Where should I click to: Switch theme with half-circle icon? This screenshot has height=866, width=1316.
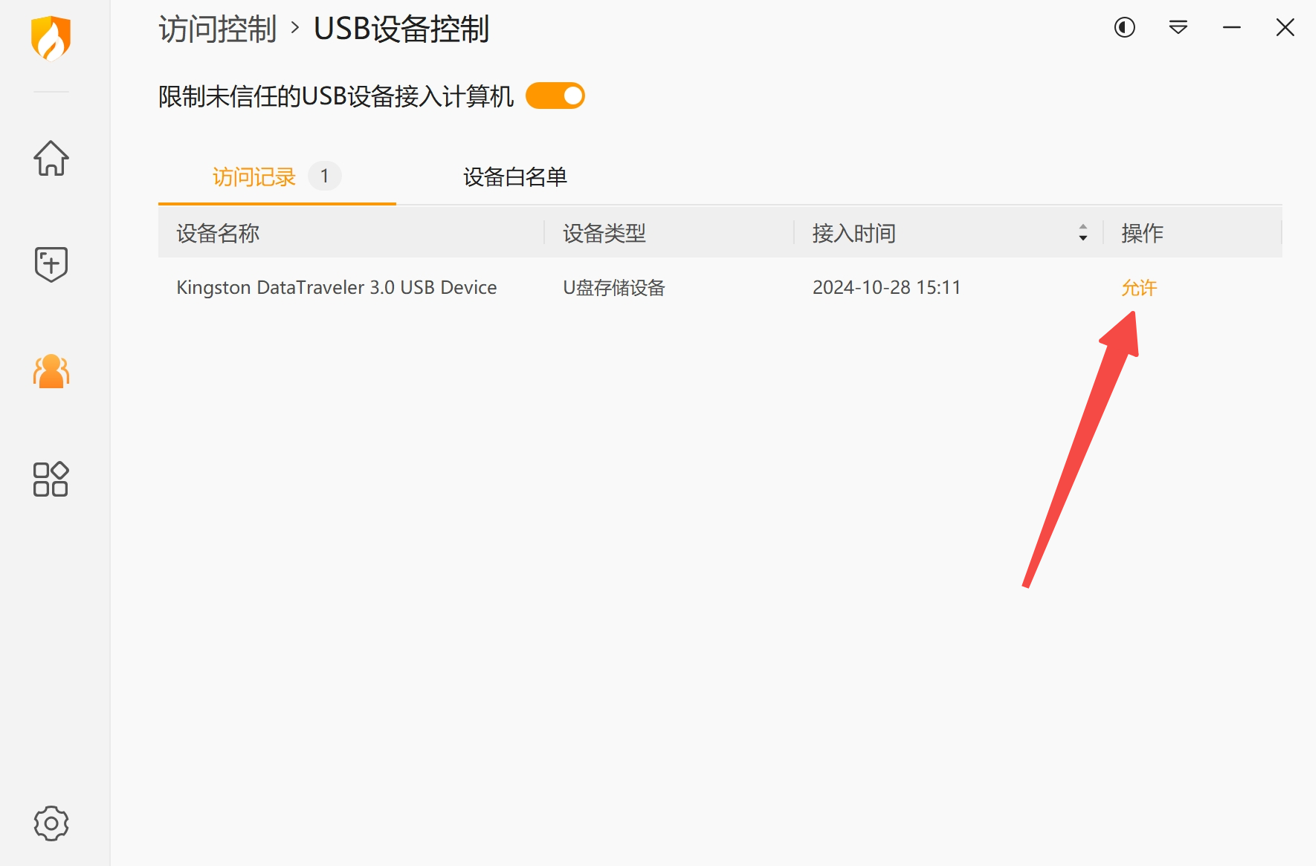coord(1125,28)
